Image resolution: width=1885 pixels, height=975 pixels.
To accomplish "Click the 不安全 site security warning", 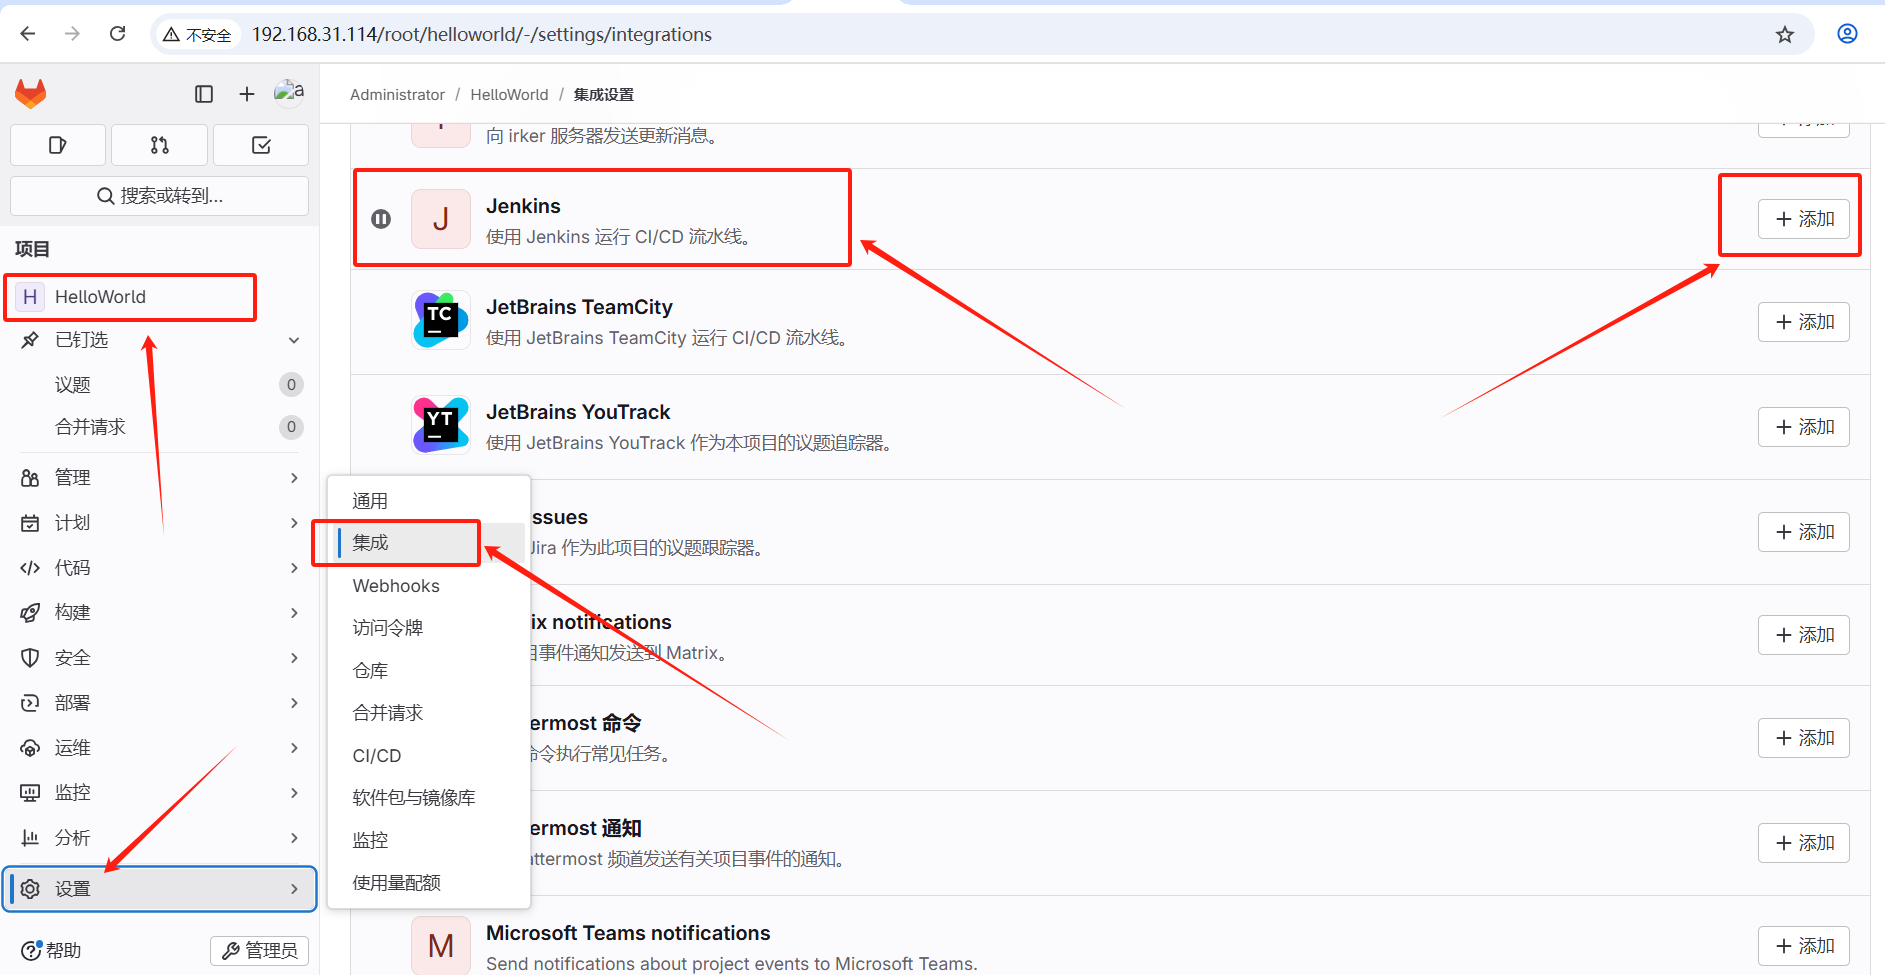I will (198, 35).
